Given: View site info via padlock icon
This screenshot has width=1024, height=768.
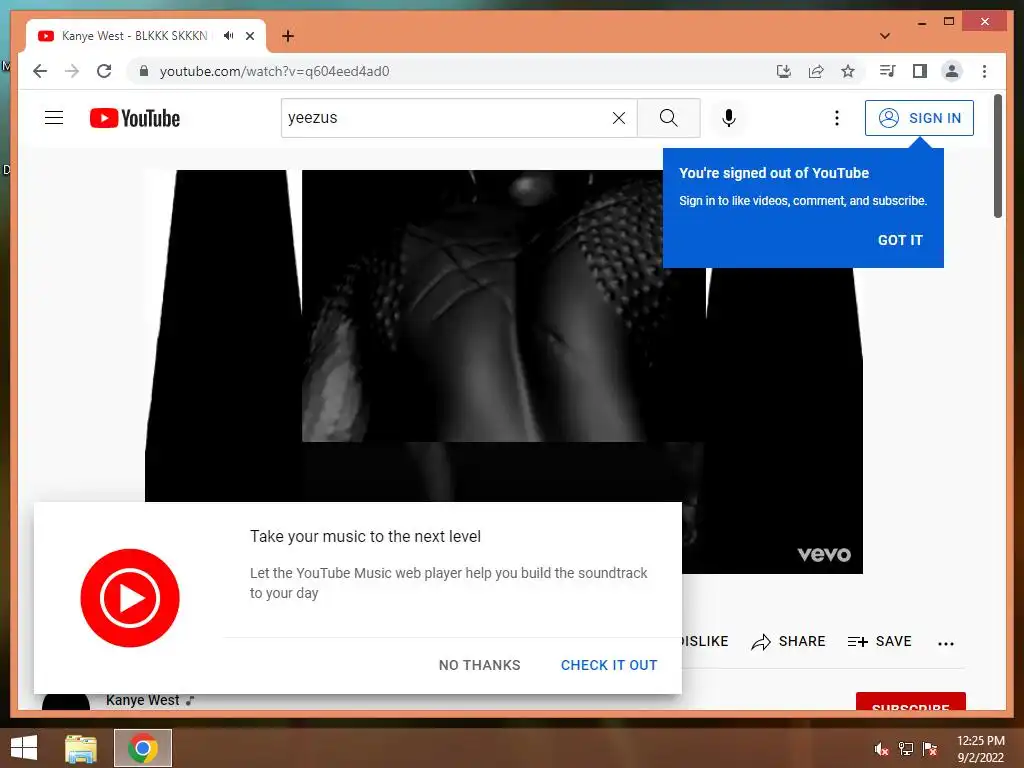Looking at the screenshot, I should (144, 71).
